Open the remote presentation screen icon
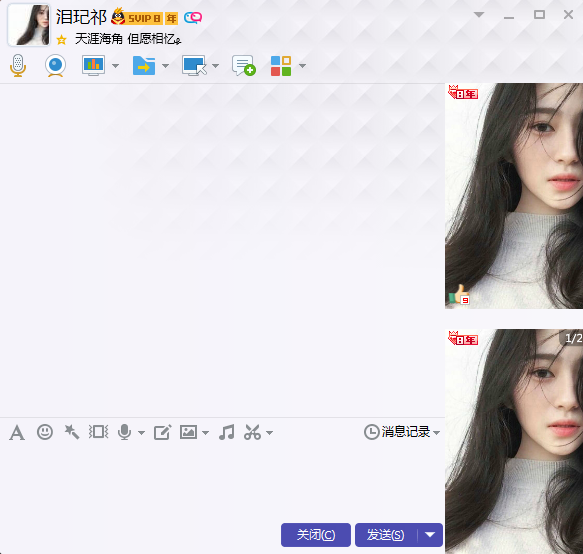 pos(93,65)
